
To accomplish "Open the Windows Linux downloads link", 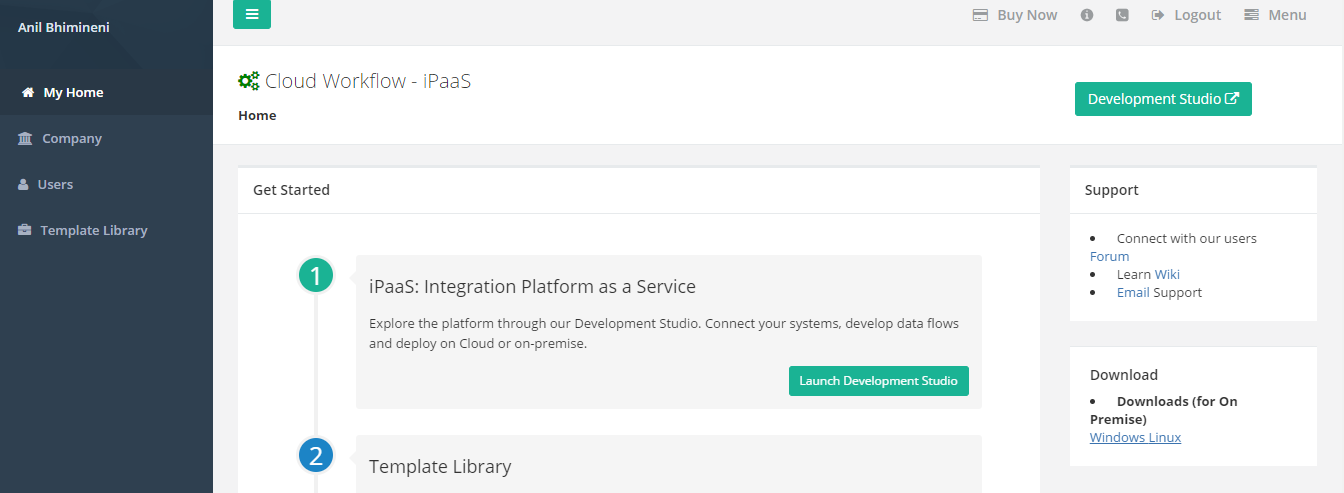I will 1135,437.
